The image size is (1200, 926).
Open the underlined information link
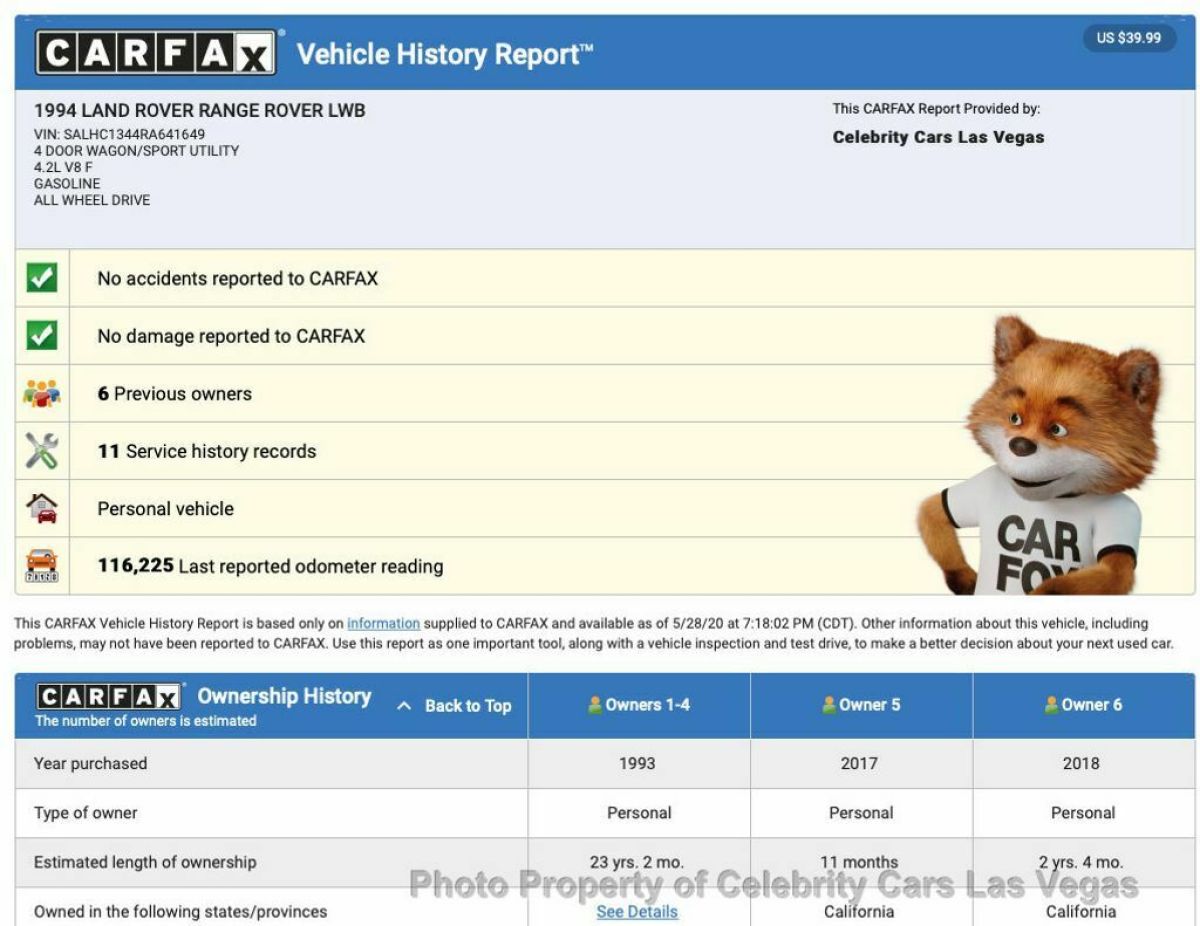pyautogui.click(x=383, y=623)
